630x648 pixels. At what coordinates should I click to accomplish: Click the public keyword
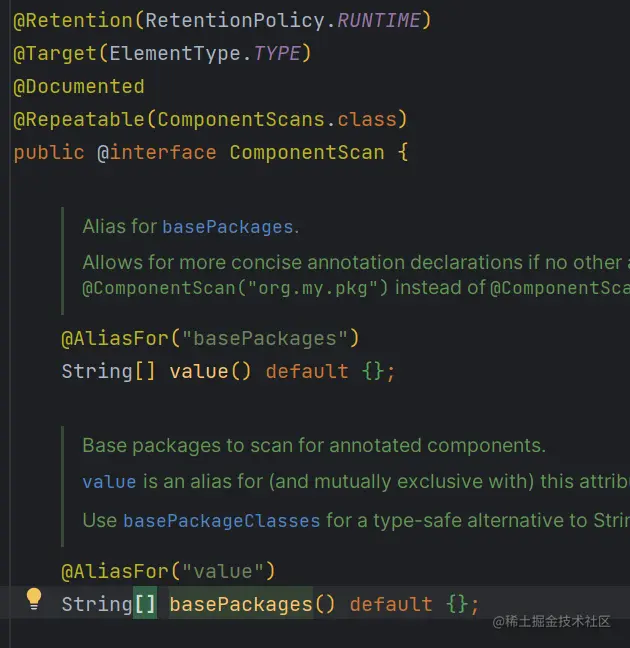point(49,153)
